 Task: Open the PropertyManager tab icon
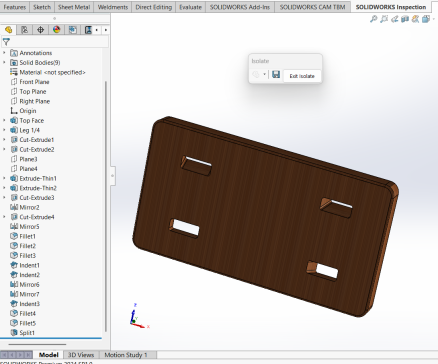(24, 30)
